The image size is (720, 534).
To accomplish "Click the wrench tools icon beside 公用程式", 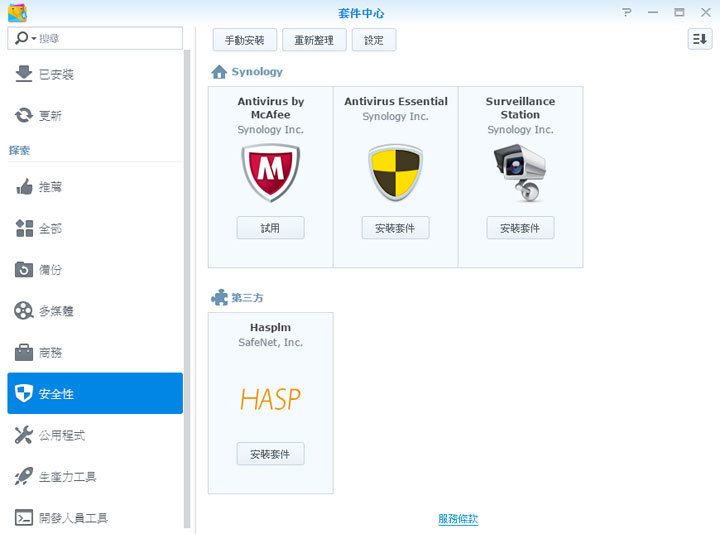I will 24,435.
